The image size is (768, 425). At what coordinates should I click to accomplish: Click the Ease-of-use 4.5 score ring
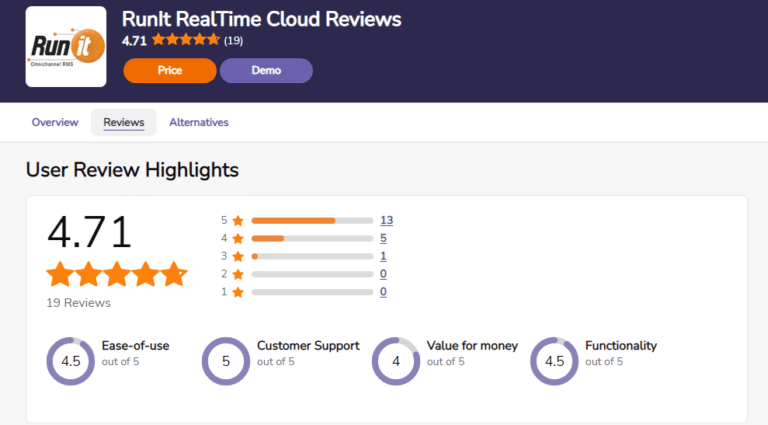70,361
